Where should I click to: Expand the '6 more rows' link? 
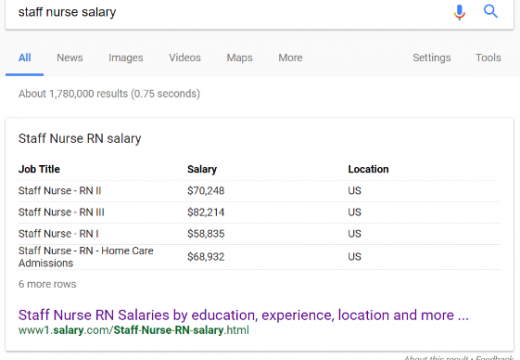[47, 284]
